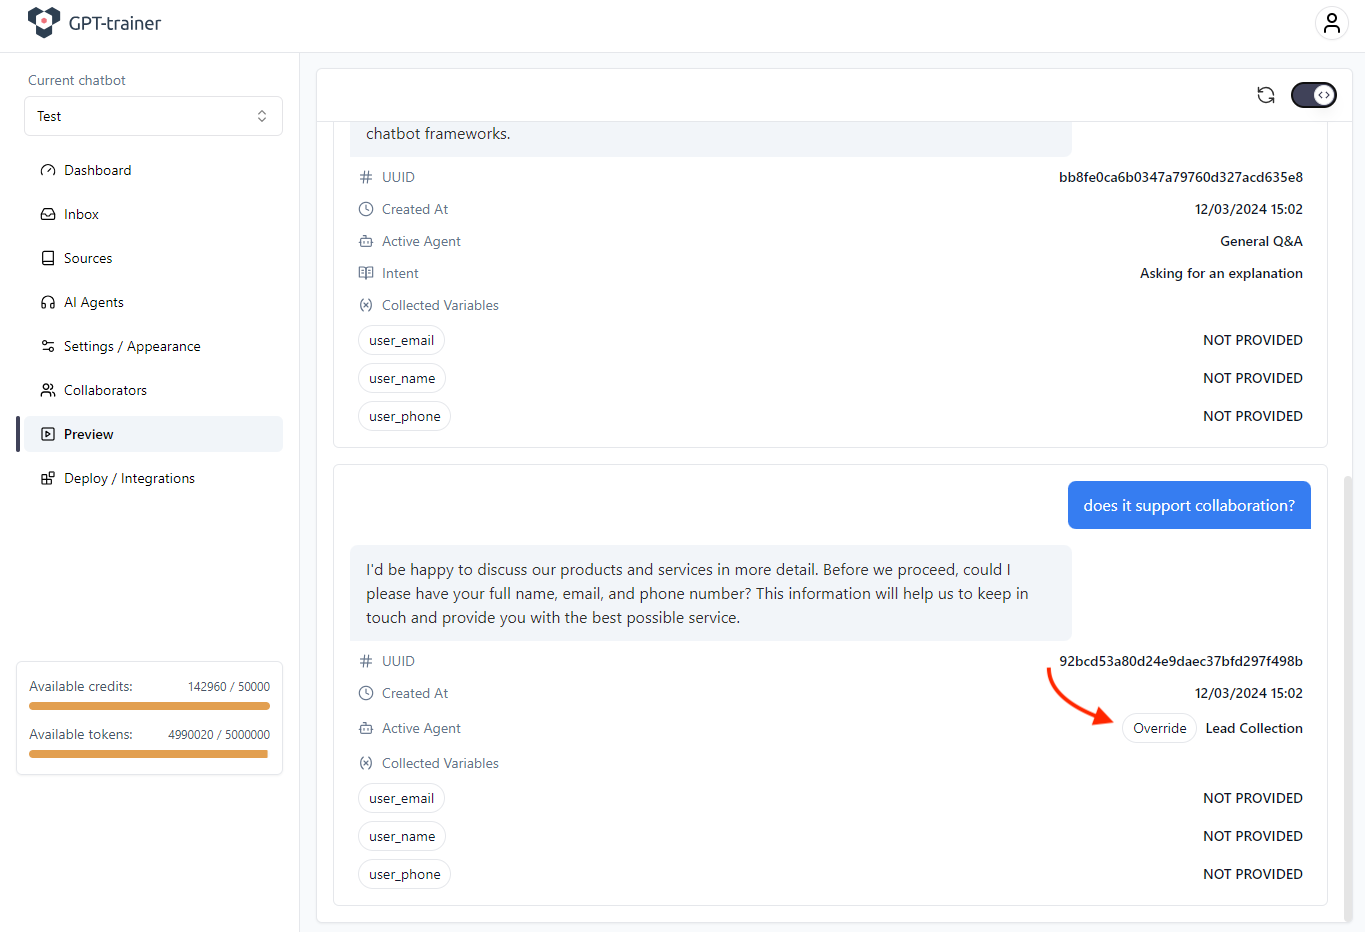Click the Deploy integrations grid icon

pos(48,478)
